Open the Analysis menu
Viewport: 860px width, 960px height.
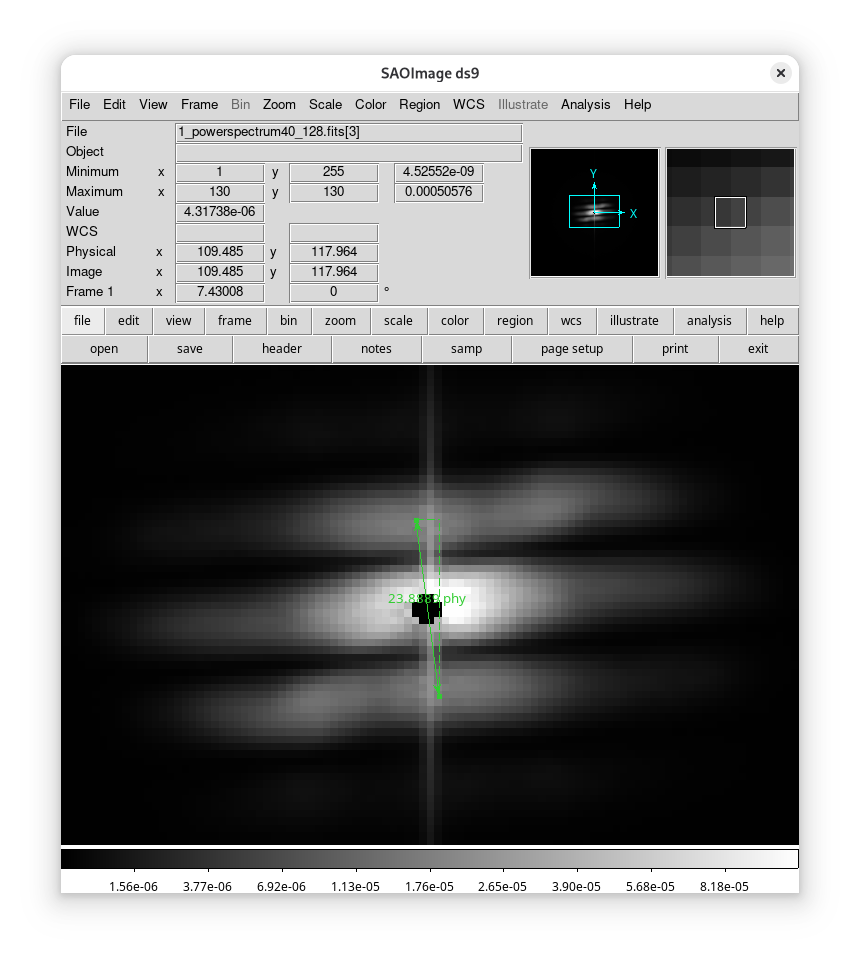(585, 104)
